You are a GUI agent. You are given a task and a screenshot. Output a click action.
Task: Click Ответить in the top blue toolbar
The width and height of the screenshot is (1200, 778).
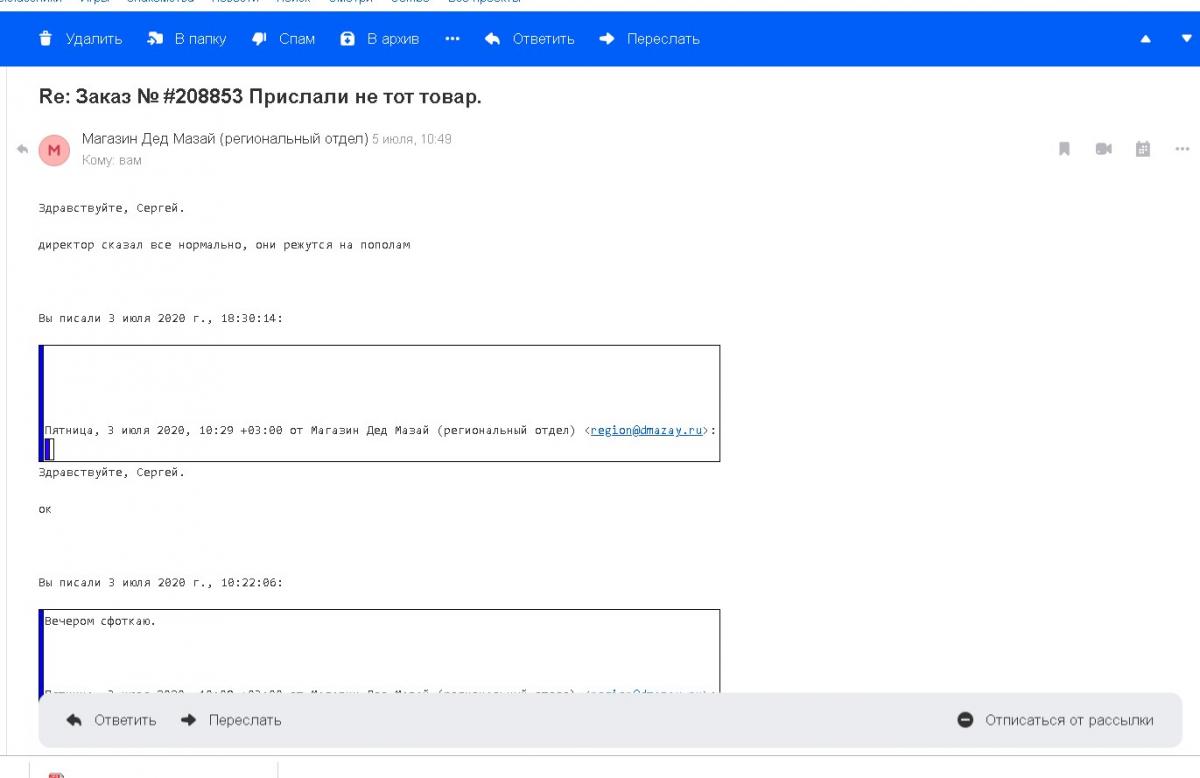click(x=530, y=39)
